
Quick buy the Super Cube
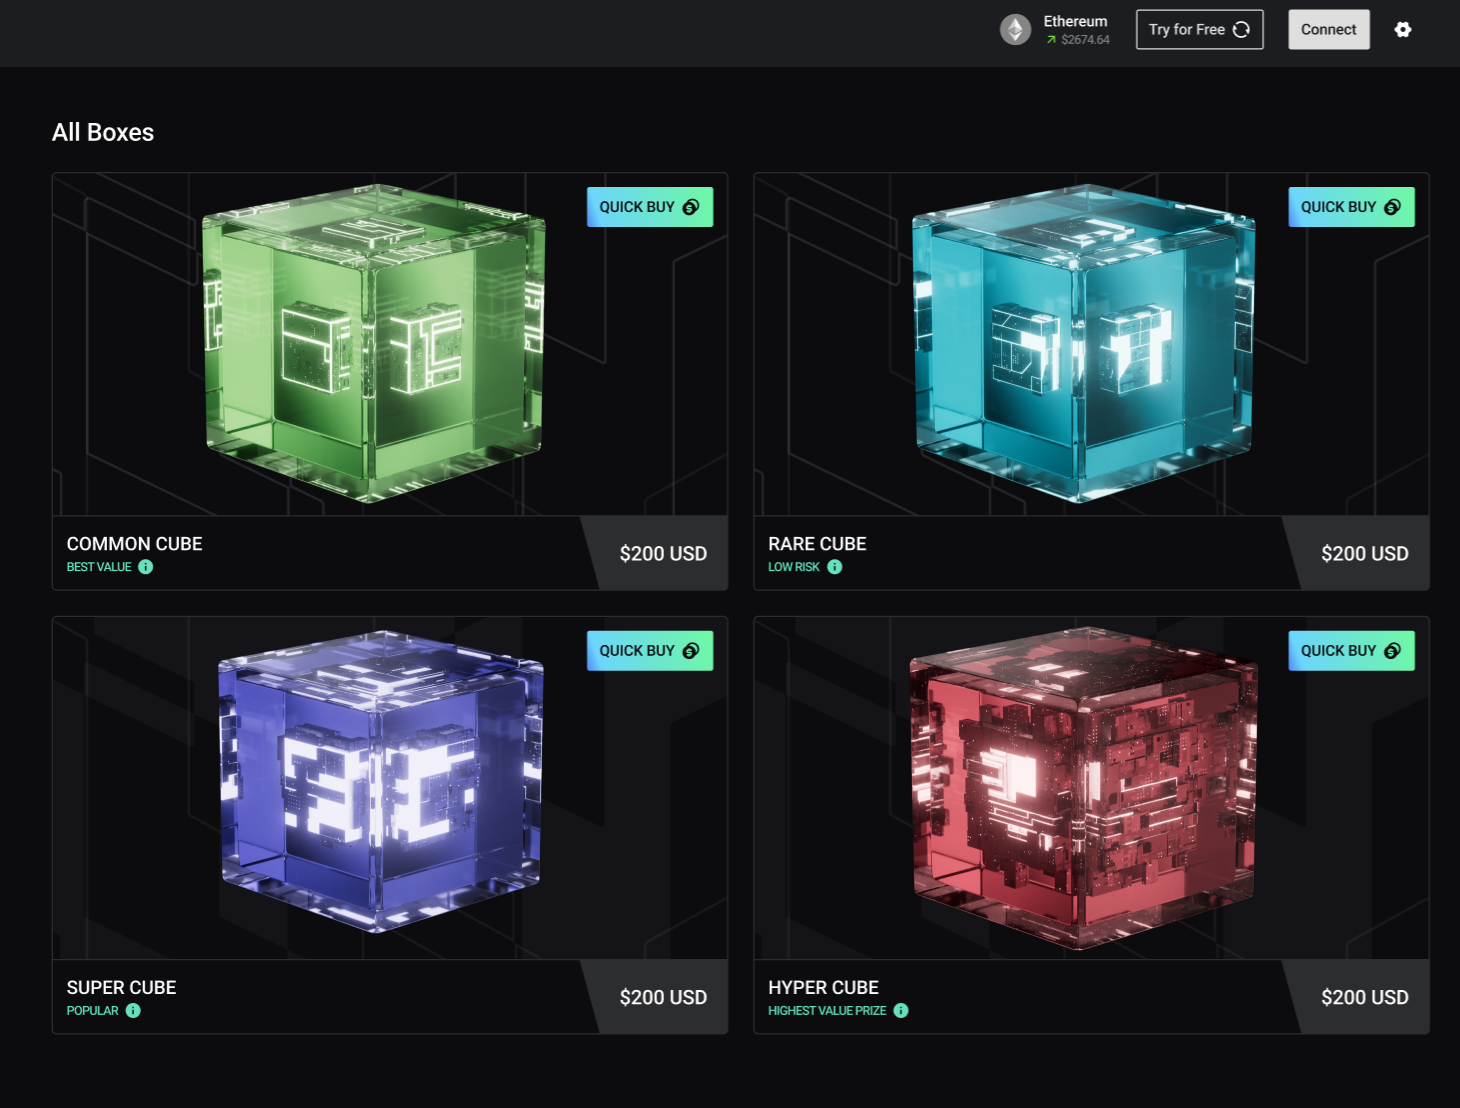coord(650,651)
